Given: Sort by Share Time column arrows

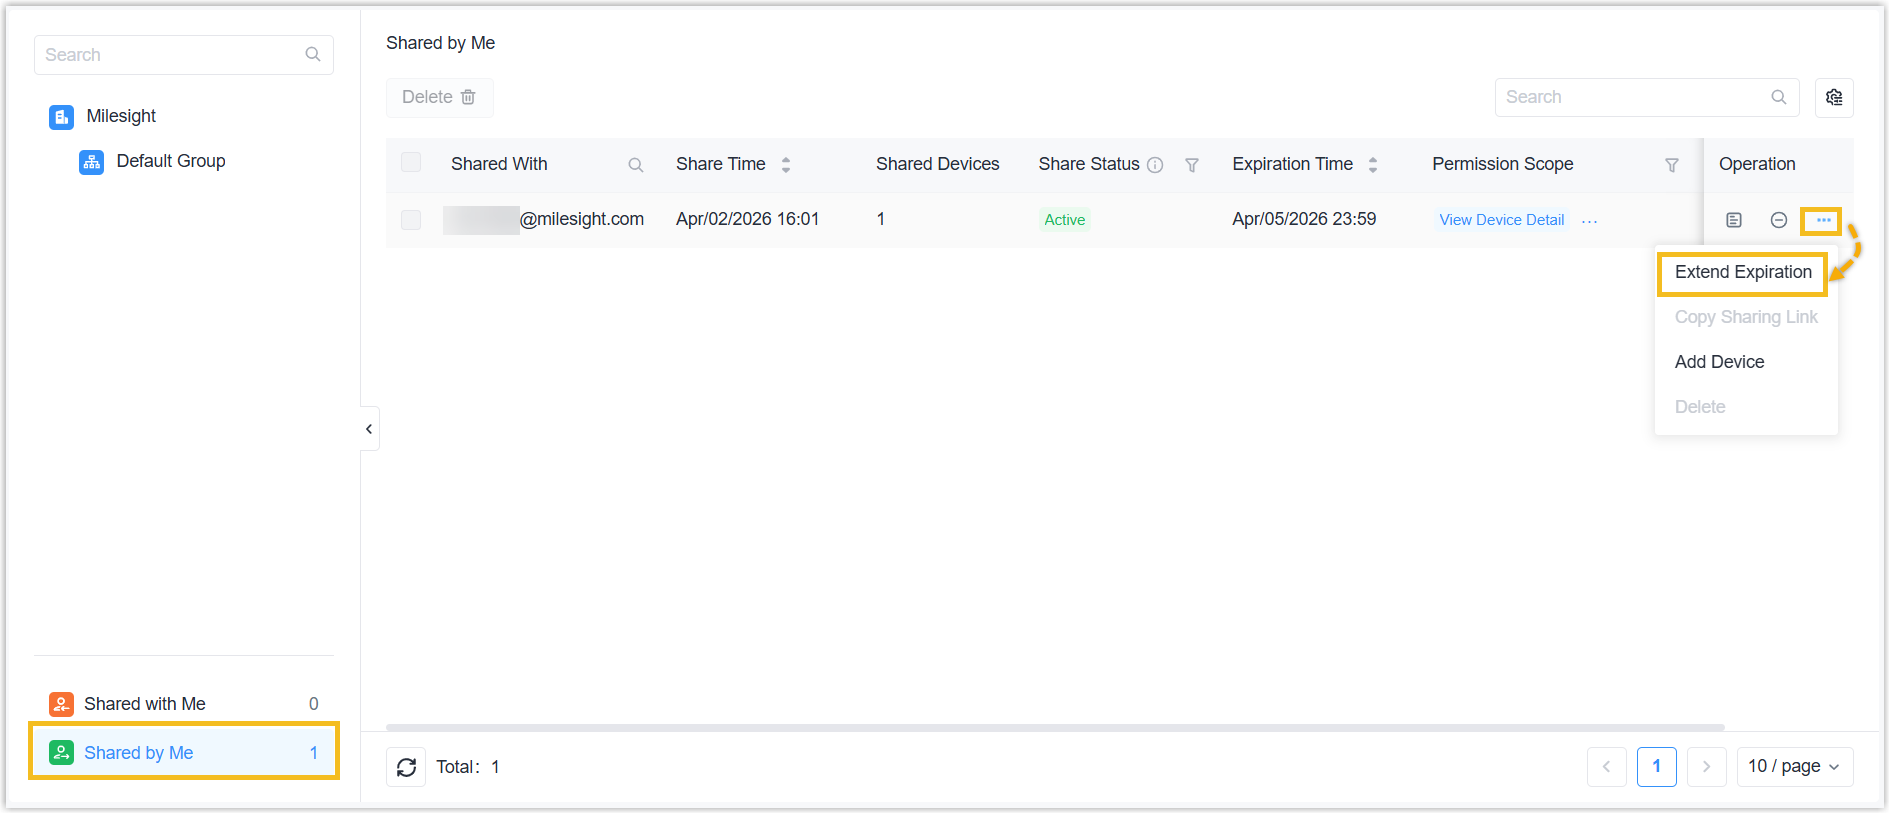Looking at the screenshot, I should (786, 165).
